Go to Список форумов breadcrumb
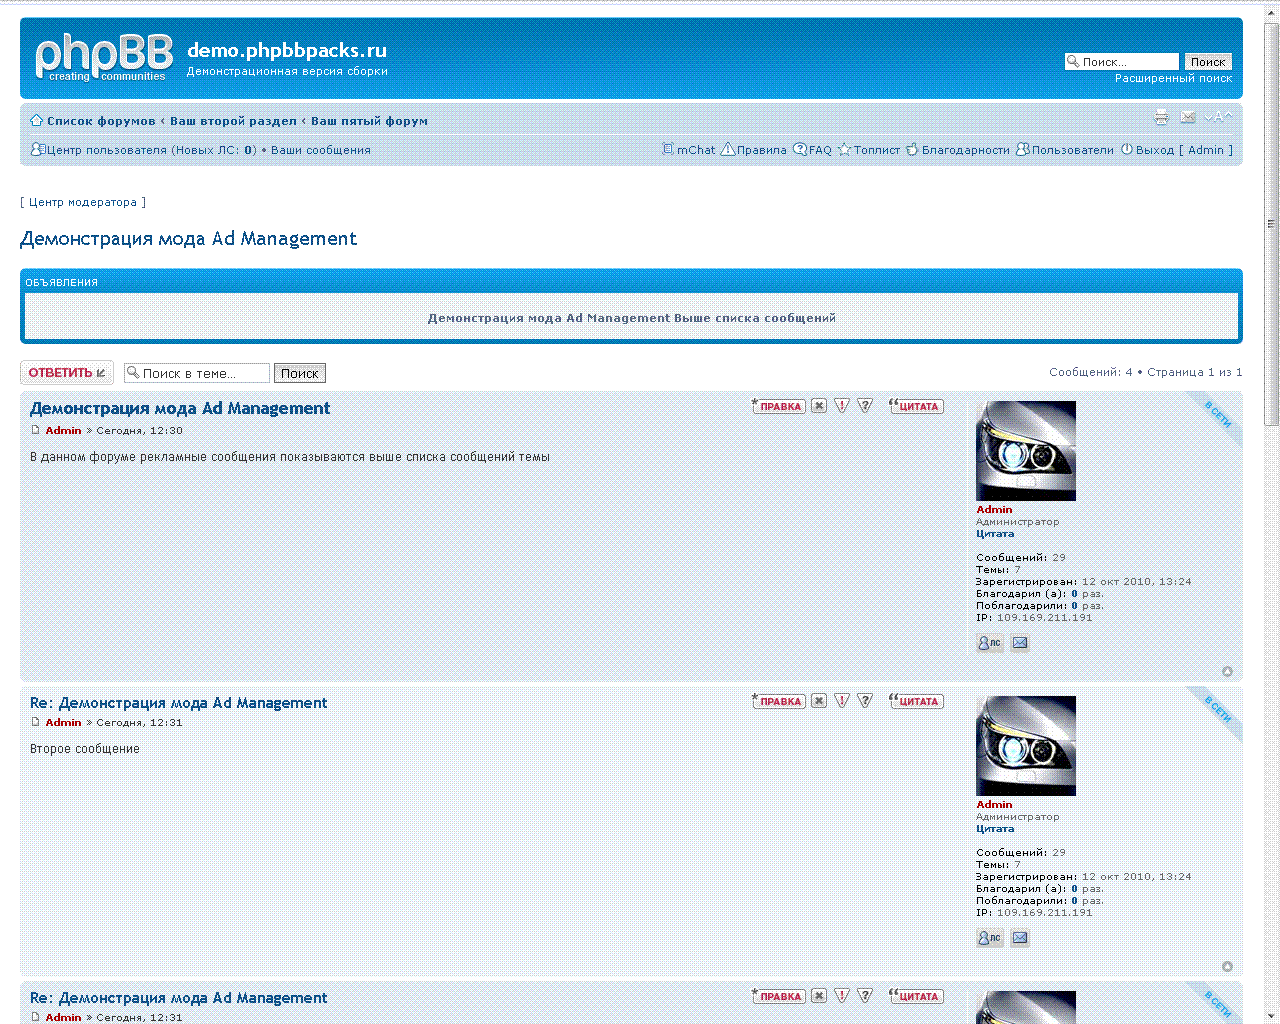Image resolution: width=1280 pixels, height=1024 pixels. pyautogui.click(x=101, y=121)
